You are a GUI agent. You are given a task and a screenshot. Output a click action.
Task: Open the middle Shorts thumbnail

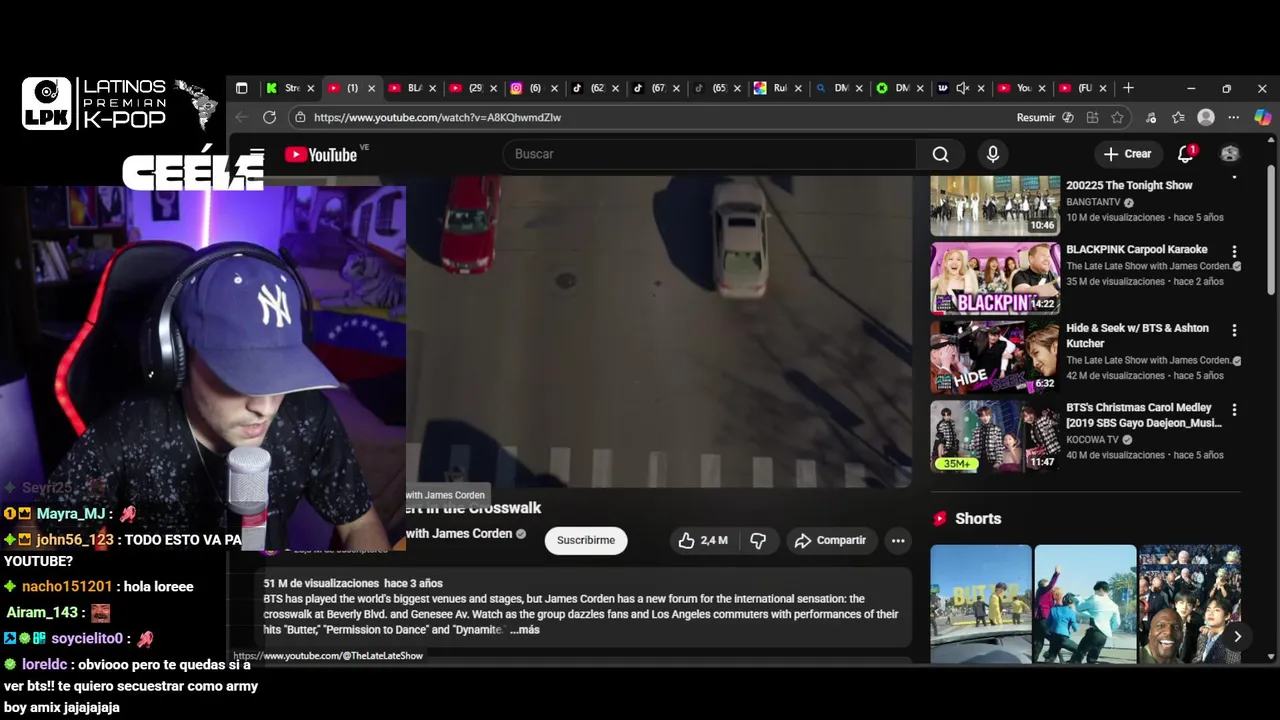[1085, 604]
